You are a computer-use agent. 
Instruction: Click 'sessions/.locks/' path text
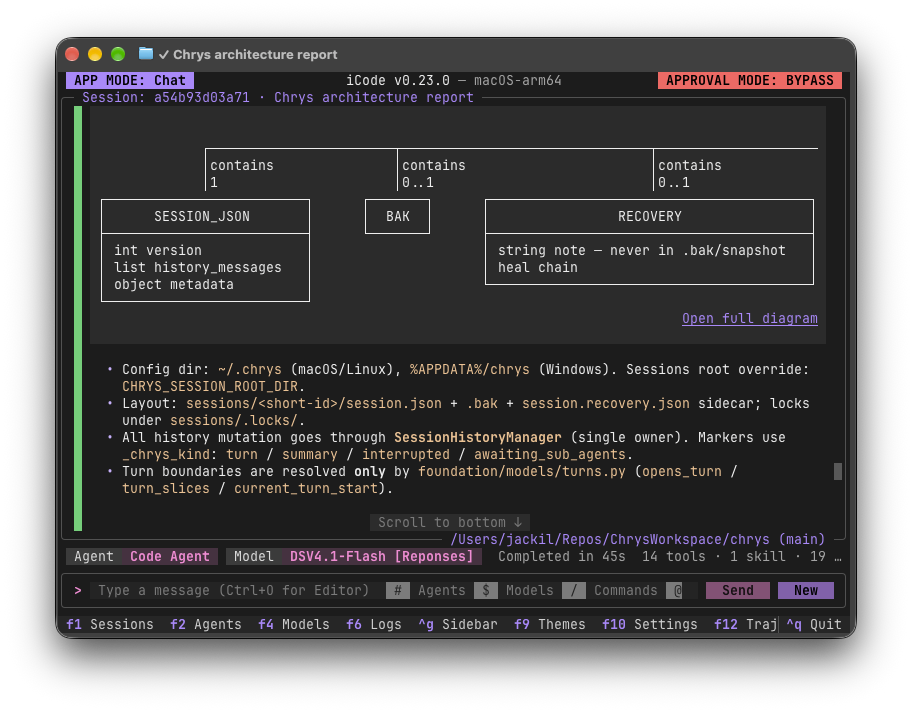(234, 420)
